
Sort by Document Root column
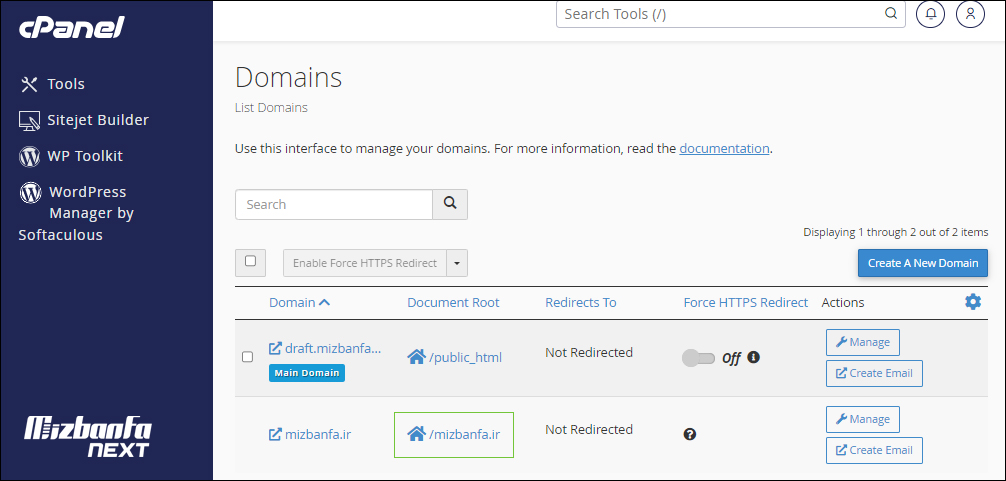tap(453, 303)
